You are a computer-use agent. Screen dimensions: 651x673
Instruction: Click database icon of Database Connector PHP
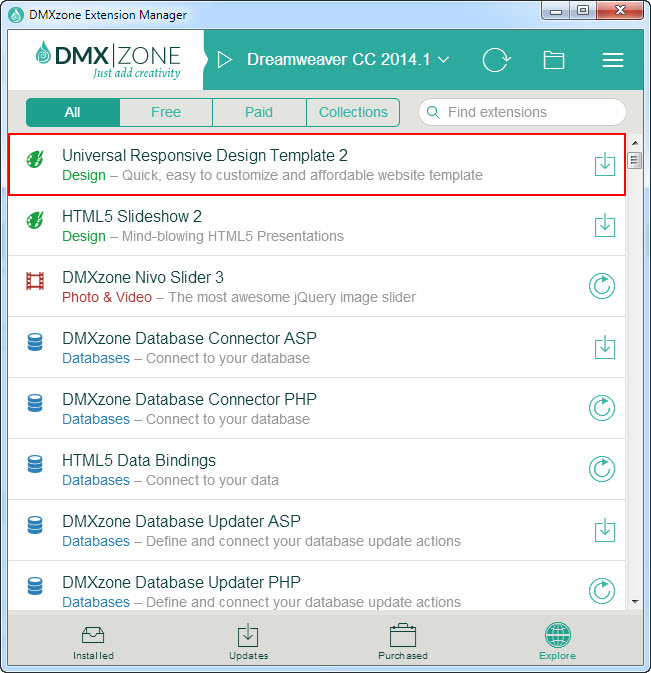pyautogui.click(x=35, y=403)
